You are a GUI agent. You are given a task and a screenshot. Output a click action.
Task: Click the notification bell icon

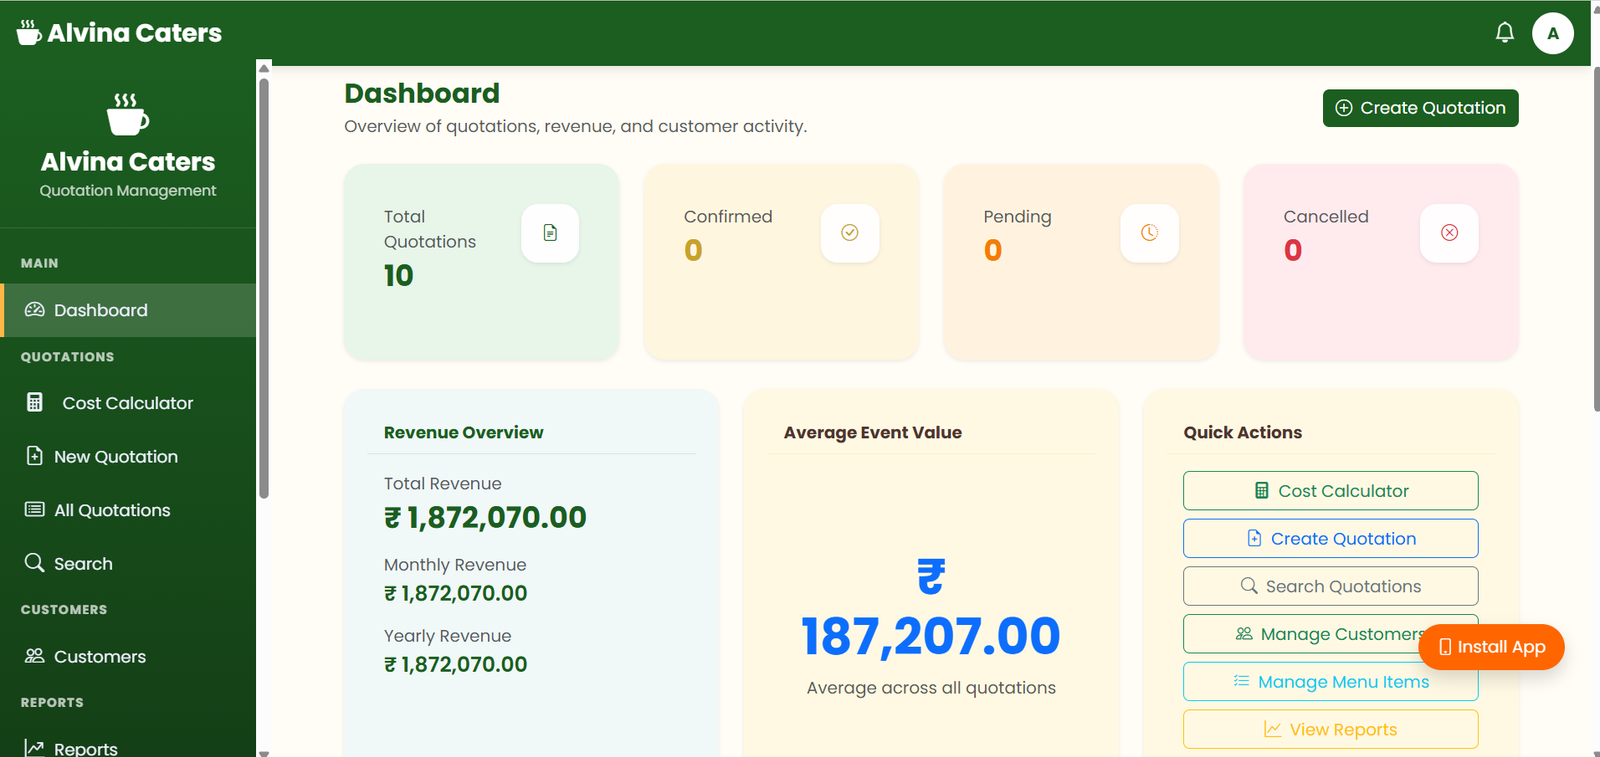tap(1504, 33)
